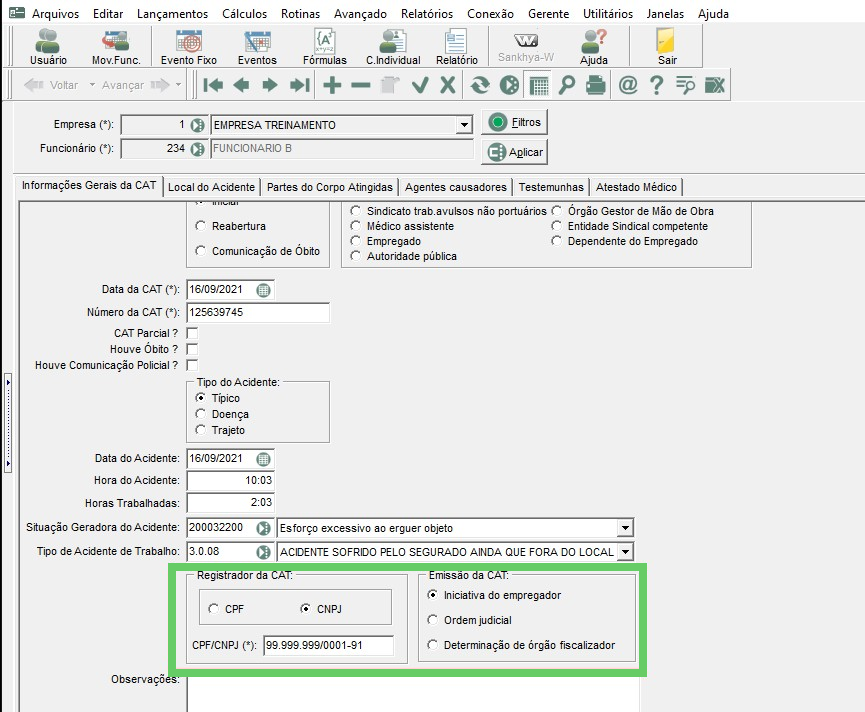This screenshot has height=712, width=865.
Task: Open the Evento Fixo icon
Action: click(189, 46)
